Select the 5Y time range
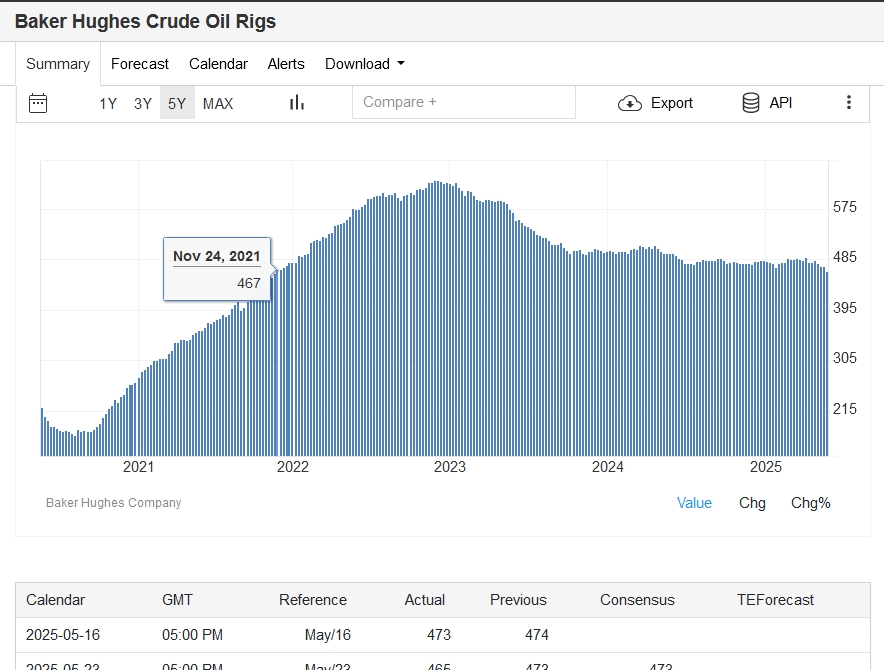The height and width of the screenshot is (670, 884). click(177, 103)
